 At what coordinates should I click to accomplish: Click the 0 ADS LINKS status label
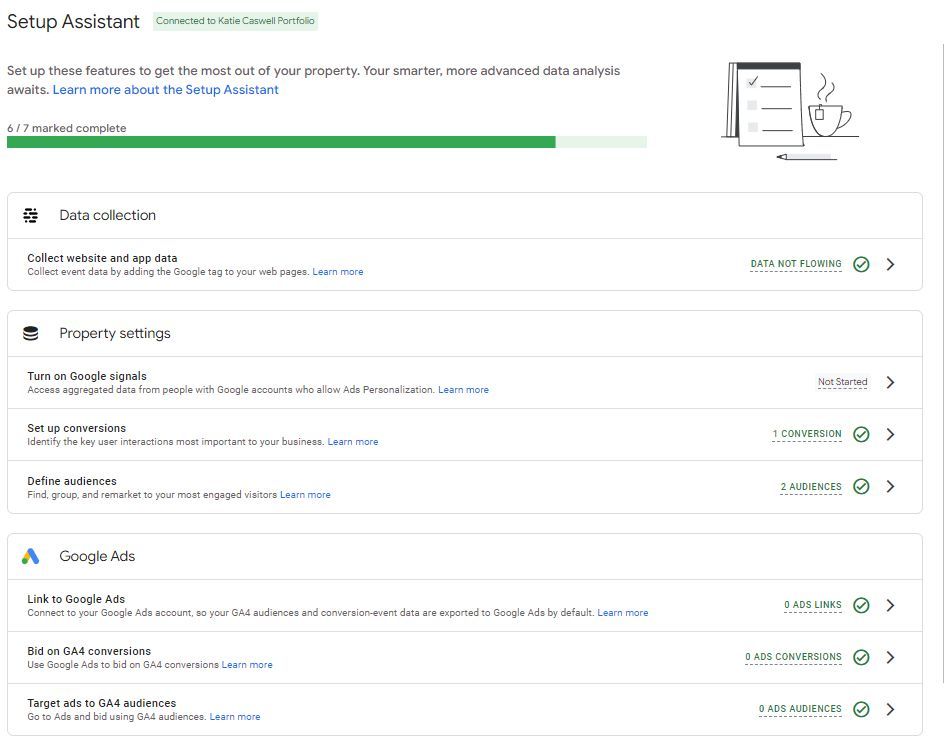[813, 605]
